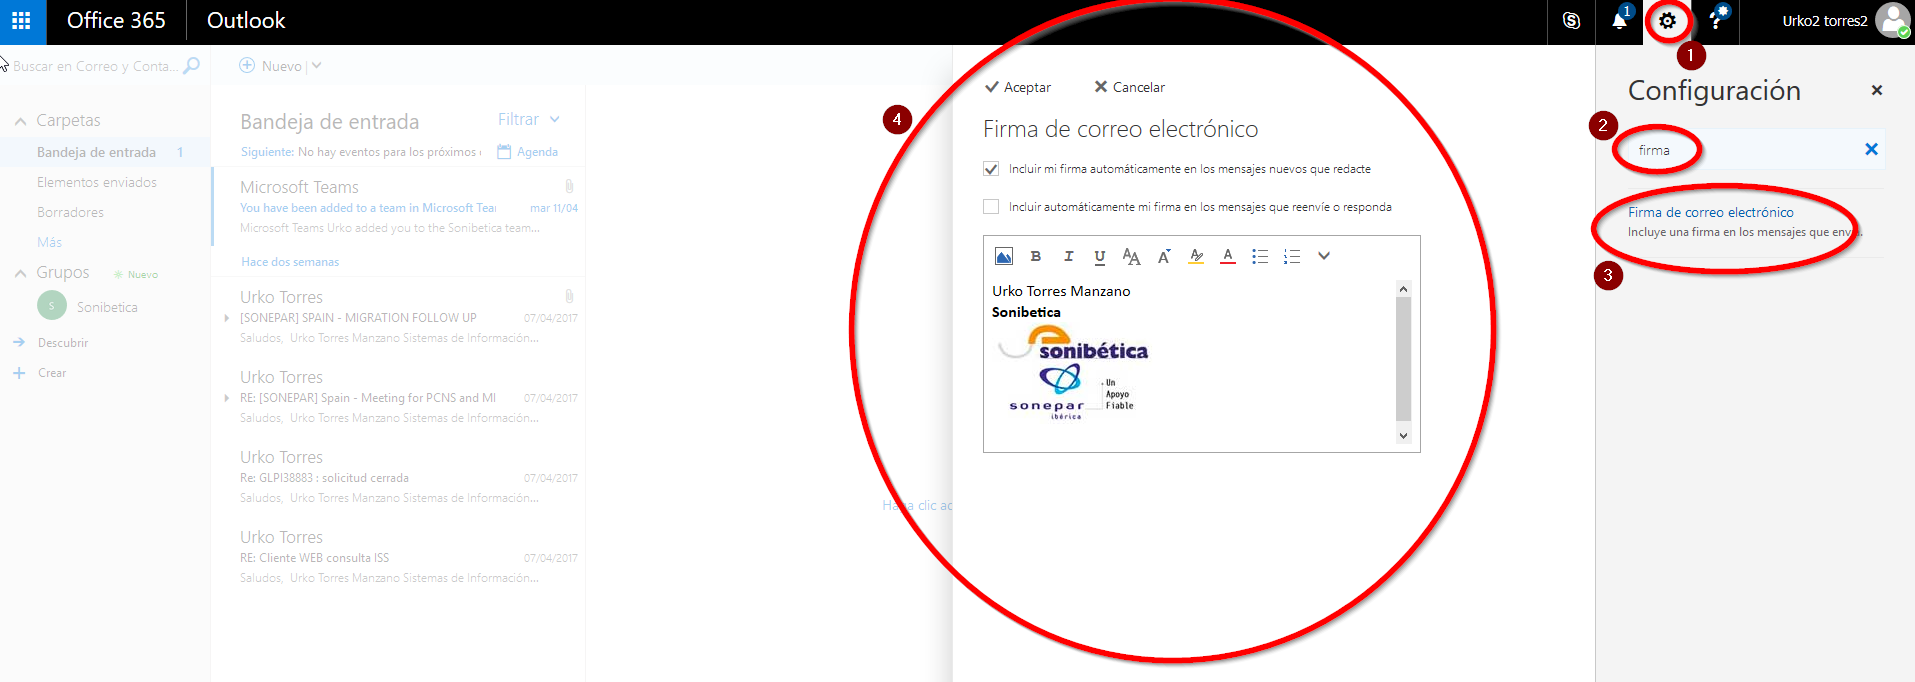Clear the firma search text

pyautogui.click(x=1871, y=149)
